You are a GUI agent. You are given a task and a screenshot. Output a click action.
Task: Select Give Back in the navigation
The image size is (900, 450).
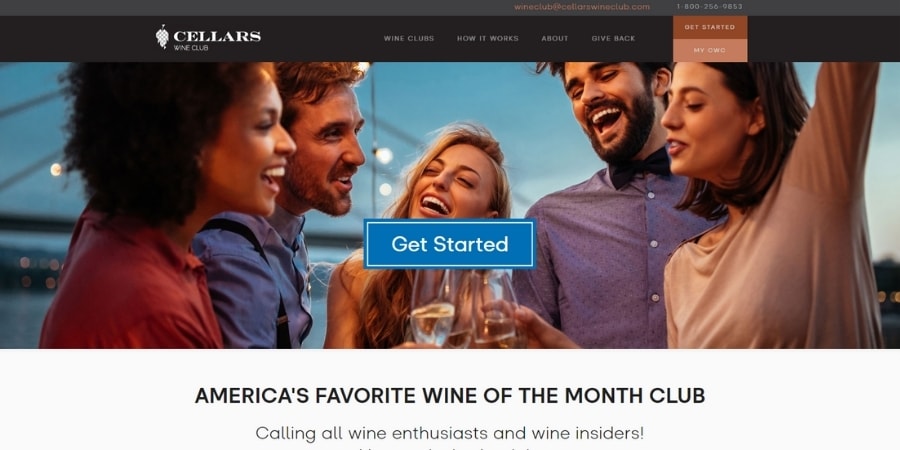[x=613, y=38]
